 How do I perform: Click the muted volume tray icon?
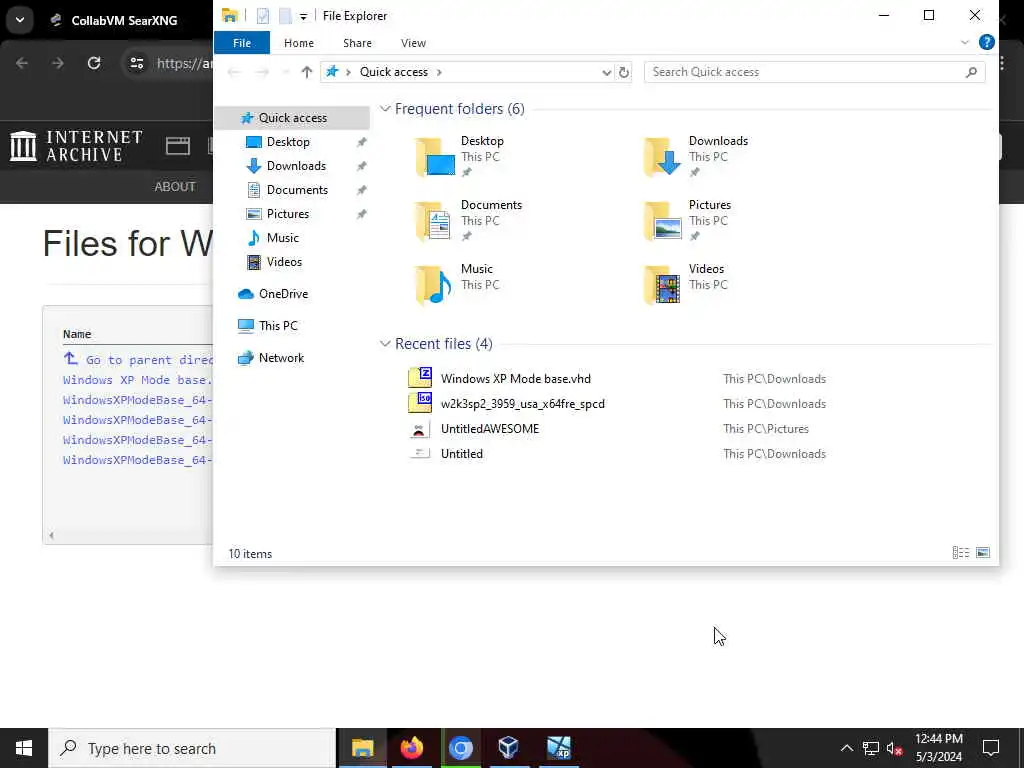coord(895,748)
